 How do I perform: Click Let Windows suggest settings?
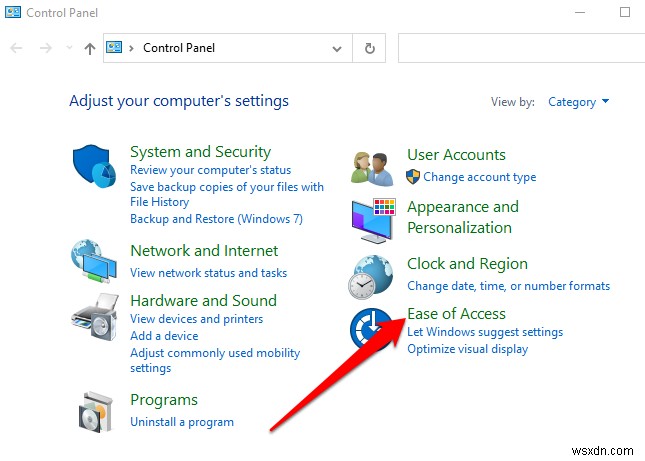tap(485, 332)
